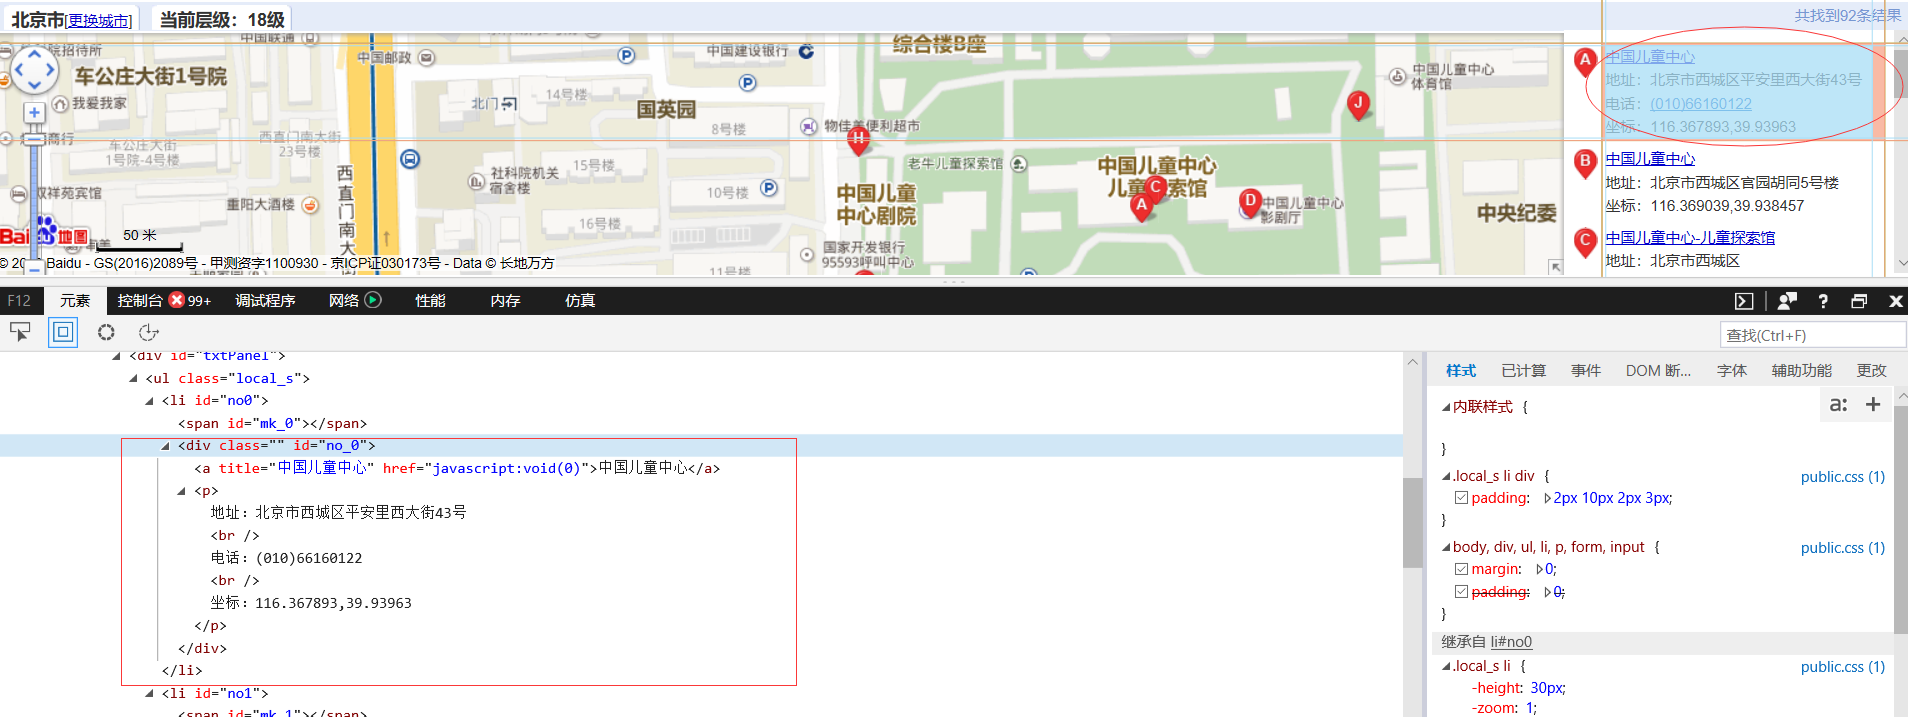Viewport: 1908px width, 717px height.
Task: Click the green play icon beside 网络
Action: [x=373, y=300]
